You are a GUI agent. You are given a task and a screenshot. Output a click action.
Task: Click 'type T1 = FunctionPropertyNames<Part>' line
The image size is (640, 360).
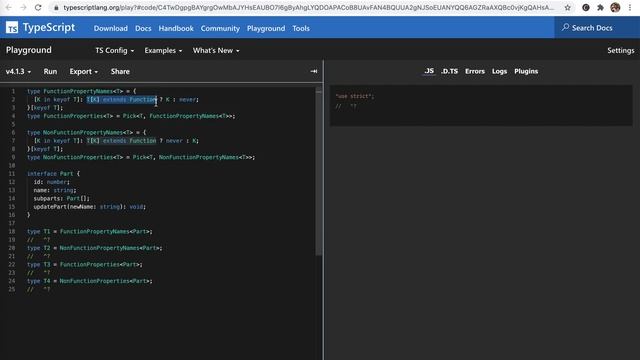pos(89,231)
